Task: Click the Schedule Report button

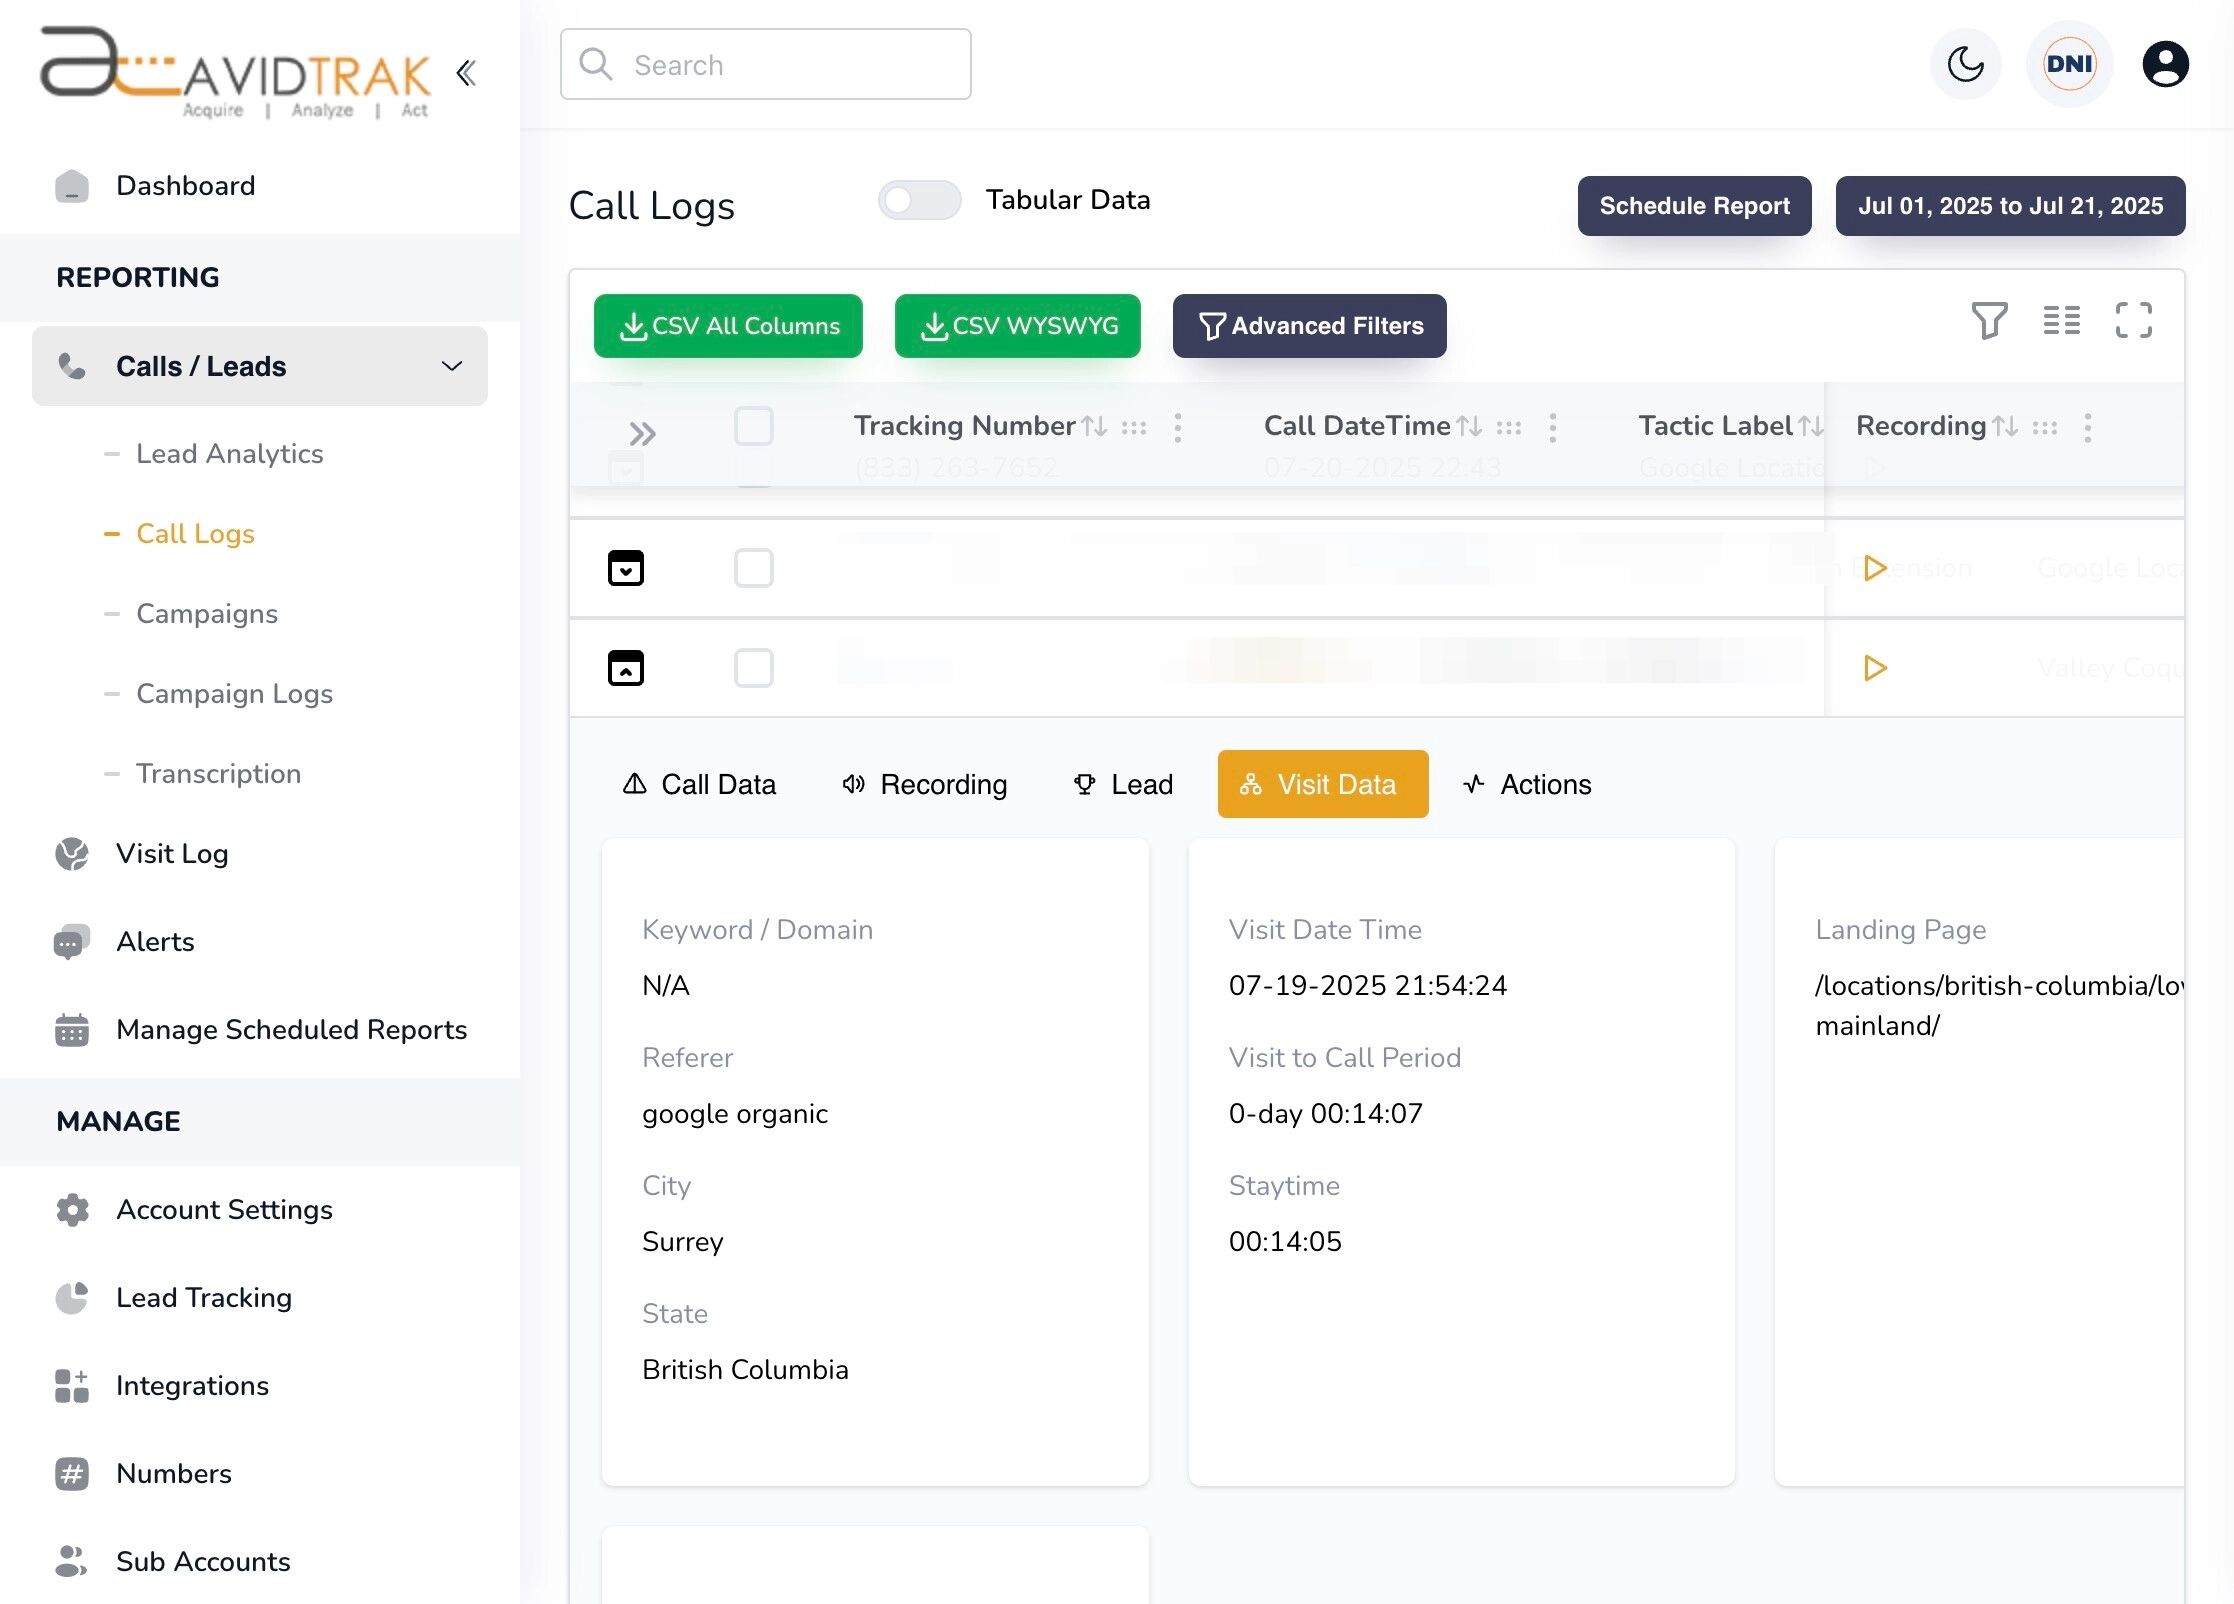Action: [x=1694, y=206]
